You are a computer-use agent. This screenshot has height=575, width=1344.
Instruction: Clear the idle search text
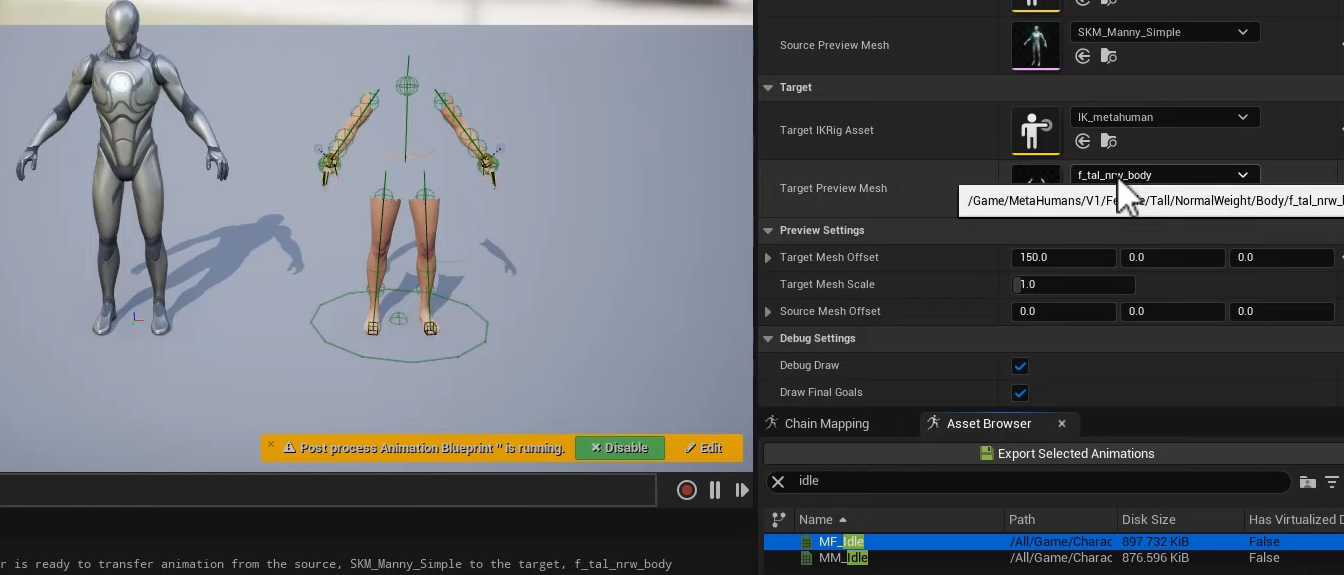click(778, 482)
